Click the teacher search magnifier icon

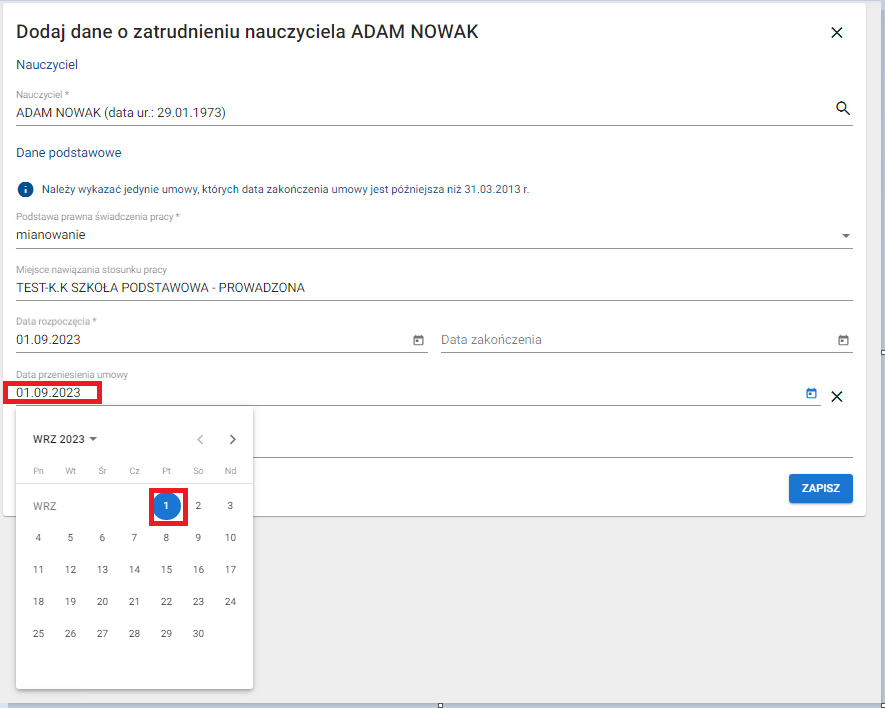(x=842, y=108)
